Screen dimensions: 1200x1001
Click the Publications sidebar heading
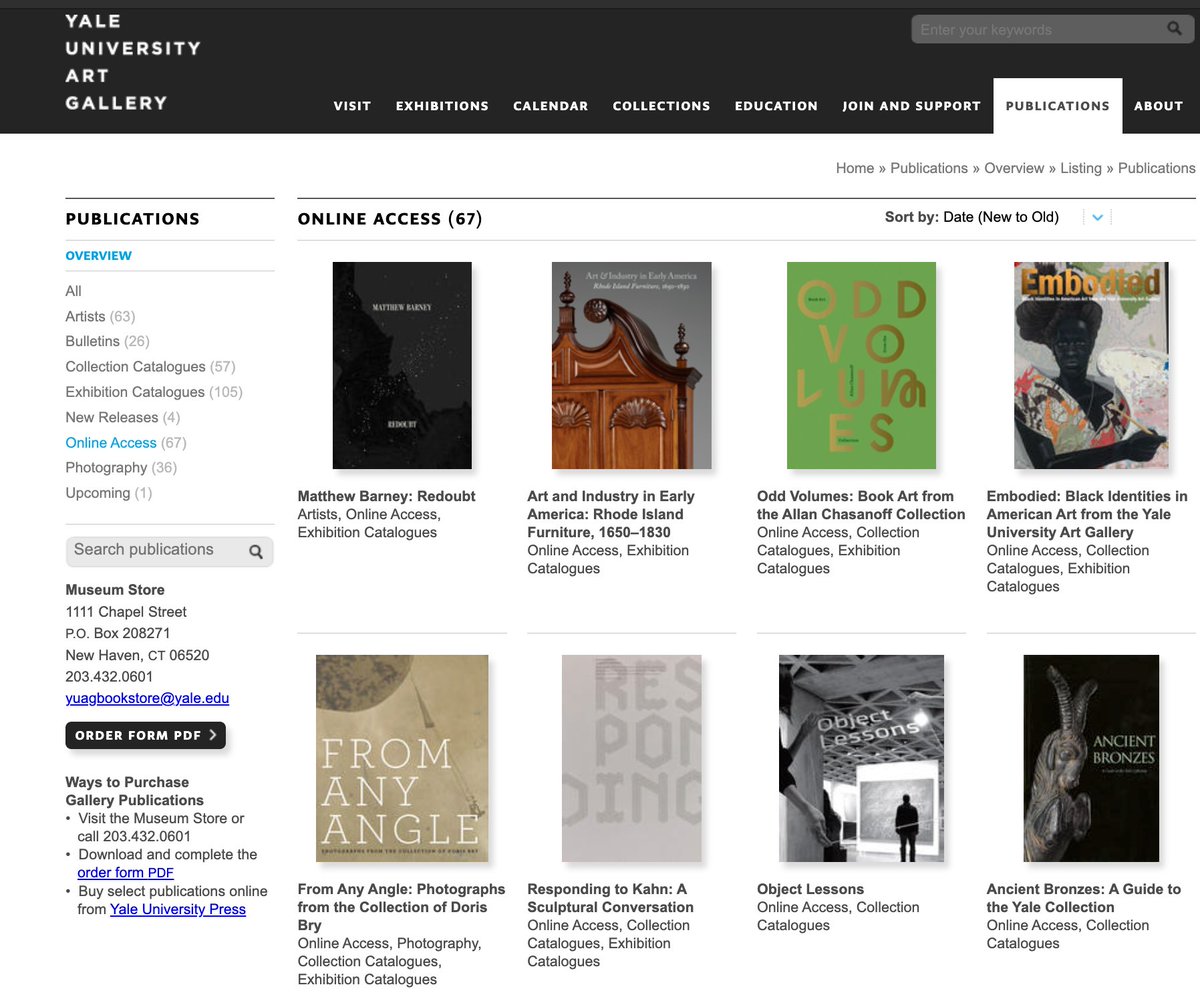[133, 219]
